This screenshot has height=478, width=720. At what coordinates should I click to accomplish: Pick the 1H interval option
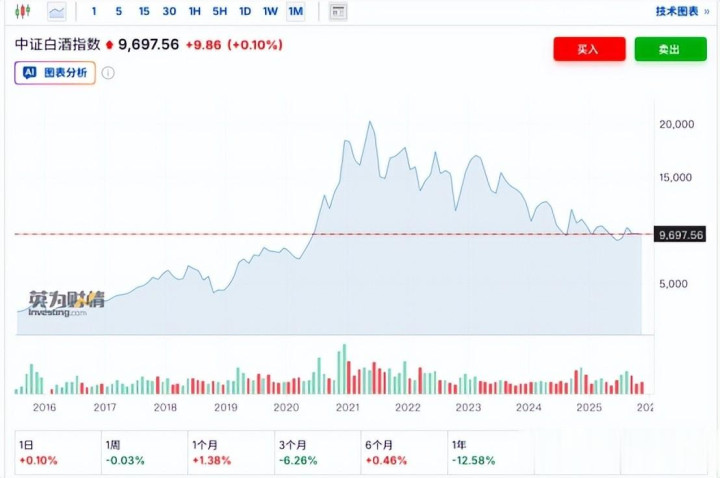(195, 12)
